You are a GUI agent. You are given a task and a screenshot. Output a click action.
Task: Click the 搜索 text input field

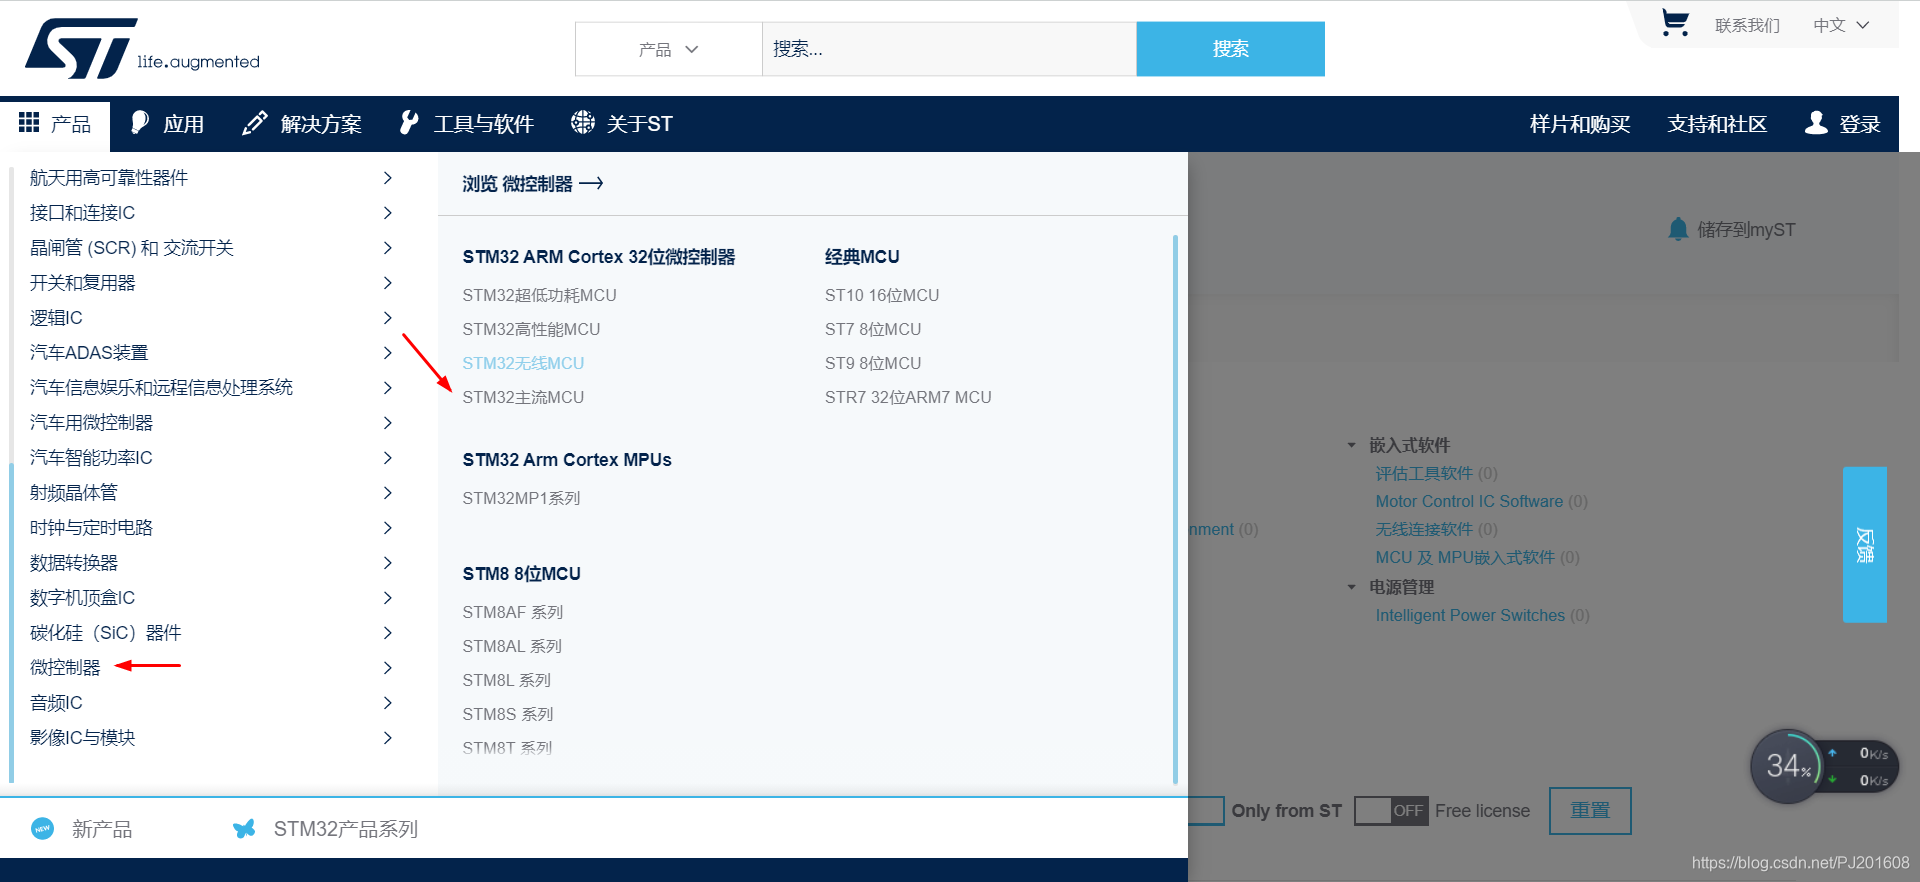pyautogui.click(x=949, y=49)
